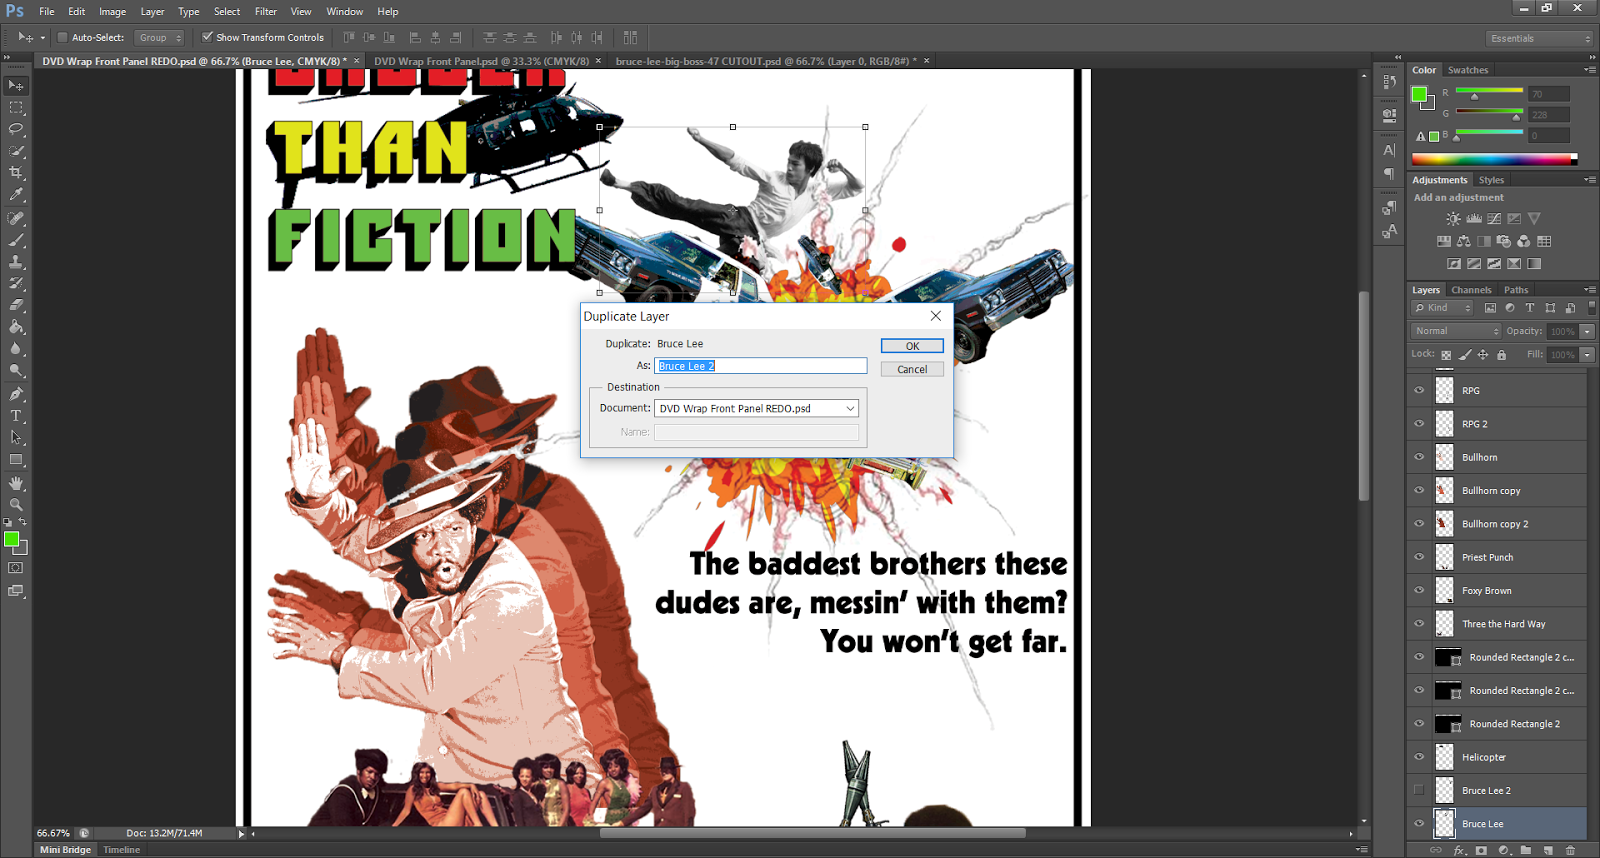
Task: Select the Blur tool
Action: coord(16,349)
